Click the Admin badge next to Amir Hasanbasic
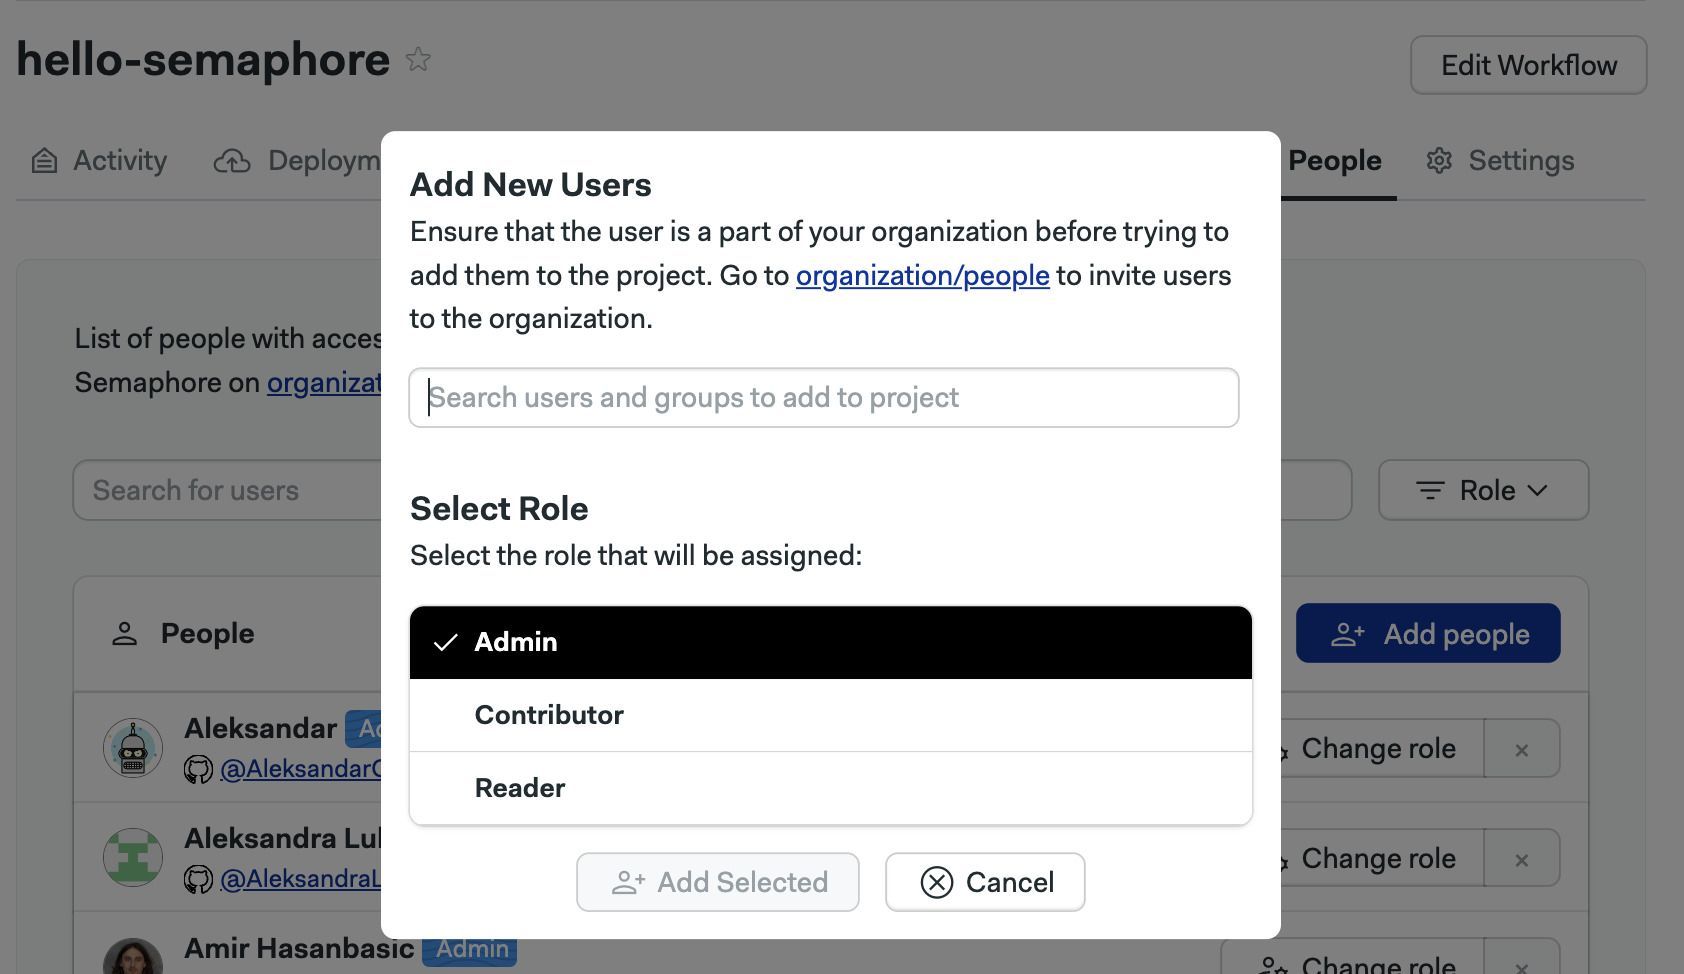Viewport: 1684px width, 974px height. [x=470, y=948]
